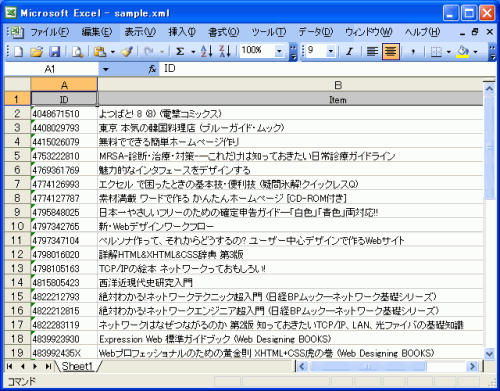This screenshot has width=500, height=391.
Task: Click the Select All corner button
Action: point(17,84)
